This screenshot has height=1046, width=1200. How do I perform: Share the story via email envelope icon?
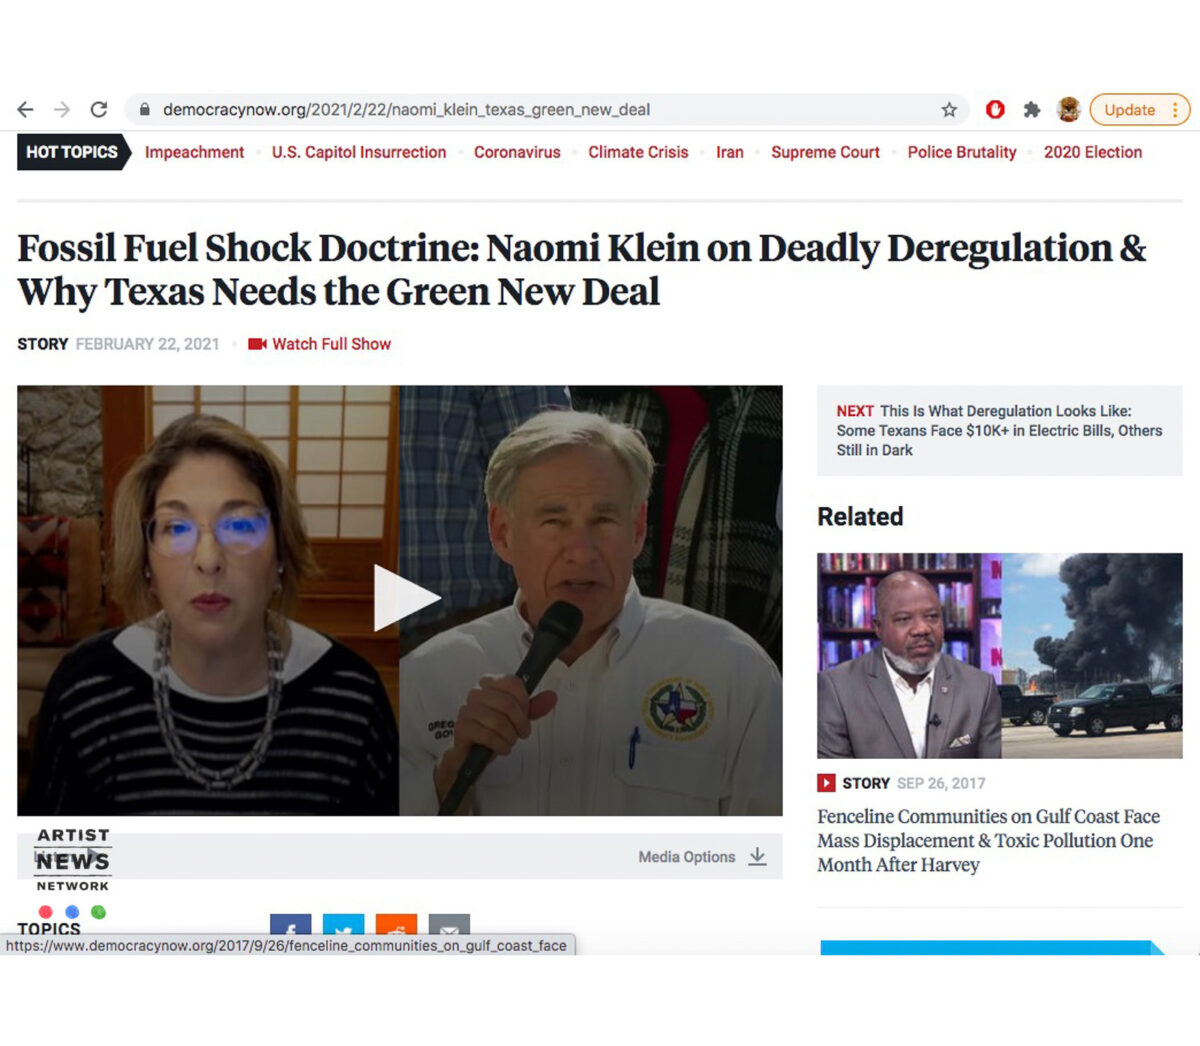point(449,926)
